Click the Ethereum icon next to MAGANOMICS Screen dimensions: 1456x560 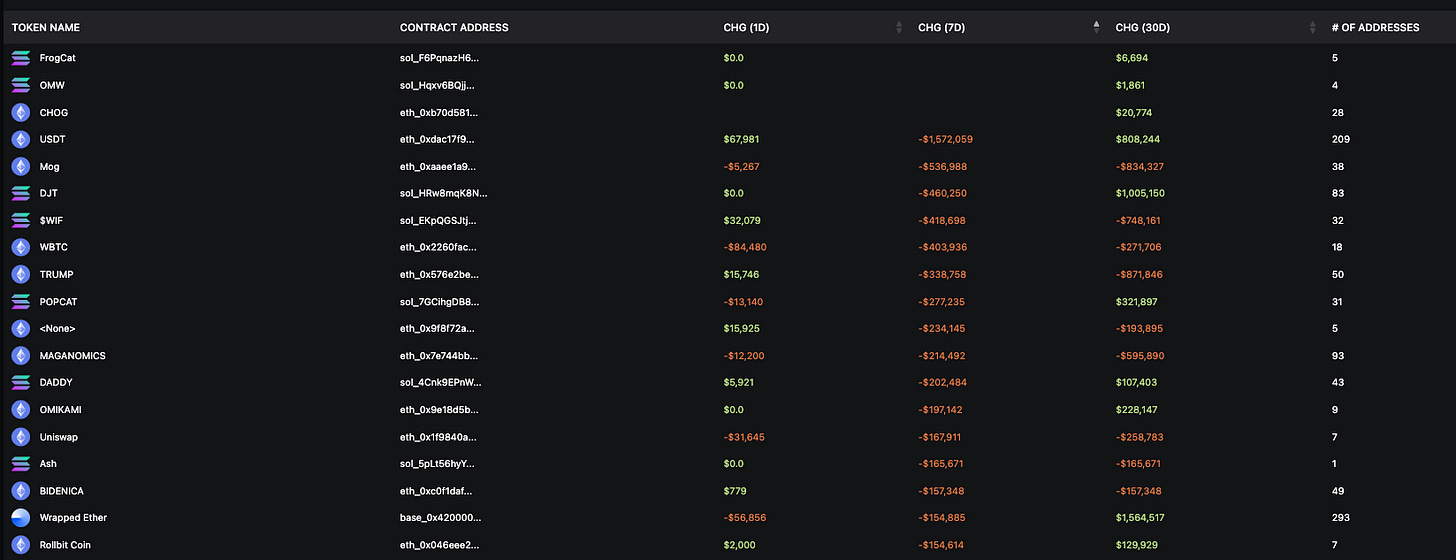point(20,355)
